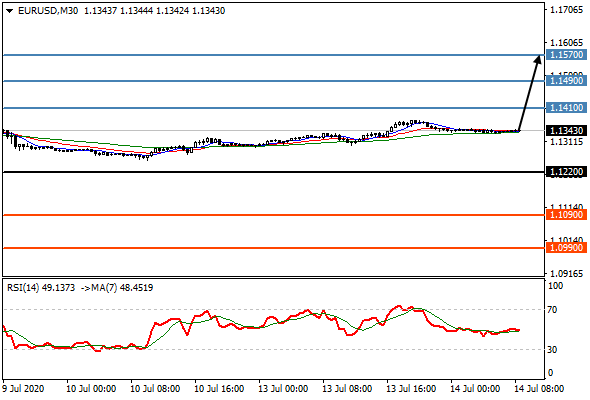Select the 1.13115 price axis value
Viewport: 590px width, 400px height.
pyautogui.click(x=566, y=142)
